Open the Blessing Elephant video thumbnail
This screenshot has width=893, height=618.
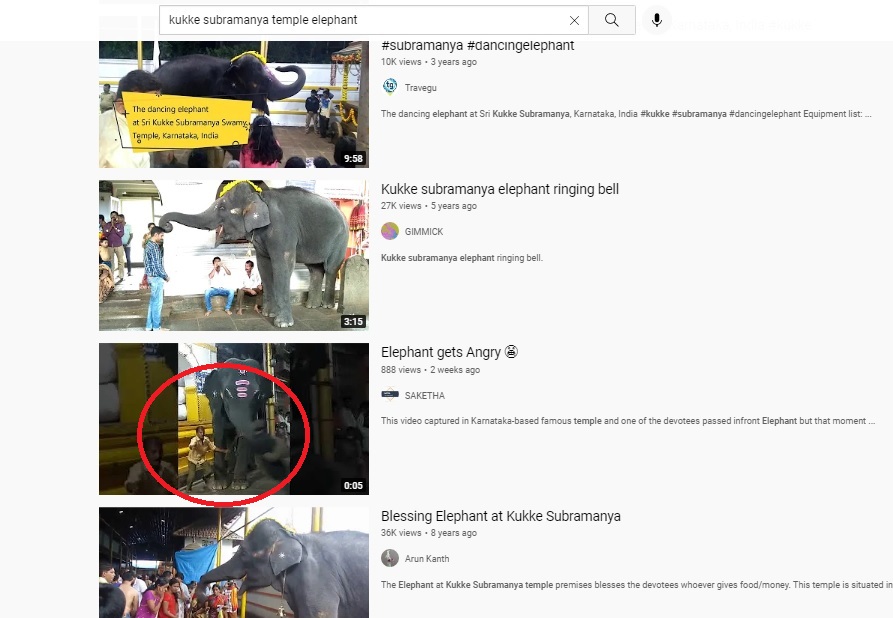point(234,563)
